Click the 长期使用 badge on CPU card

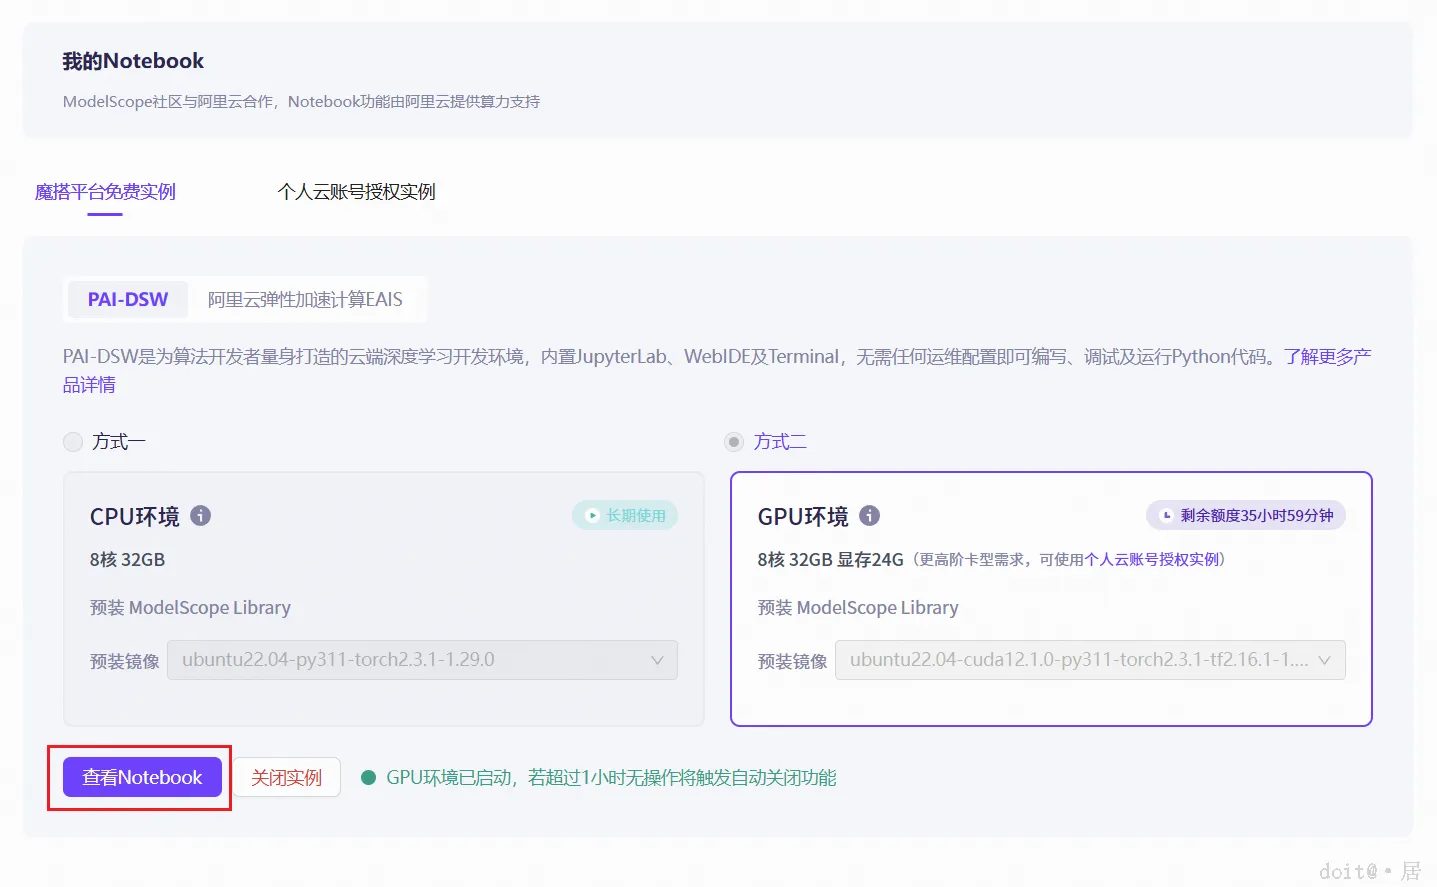(625, 515)
